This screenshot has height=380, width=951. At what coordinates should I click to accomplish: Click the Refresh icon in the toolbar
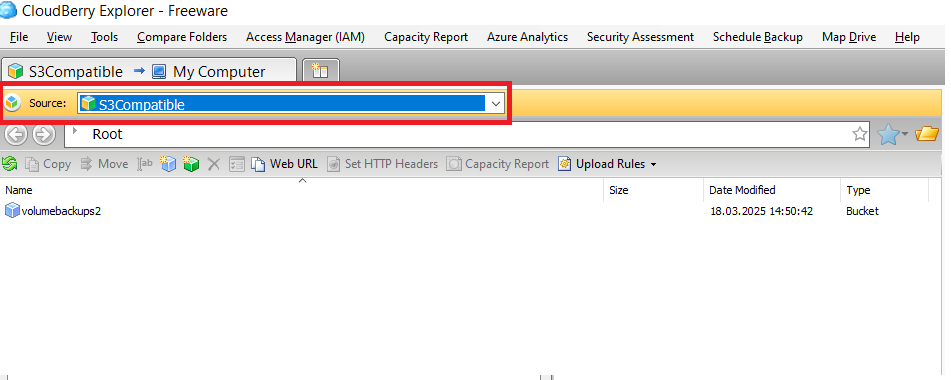[9, 164]
